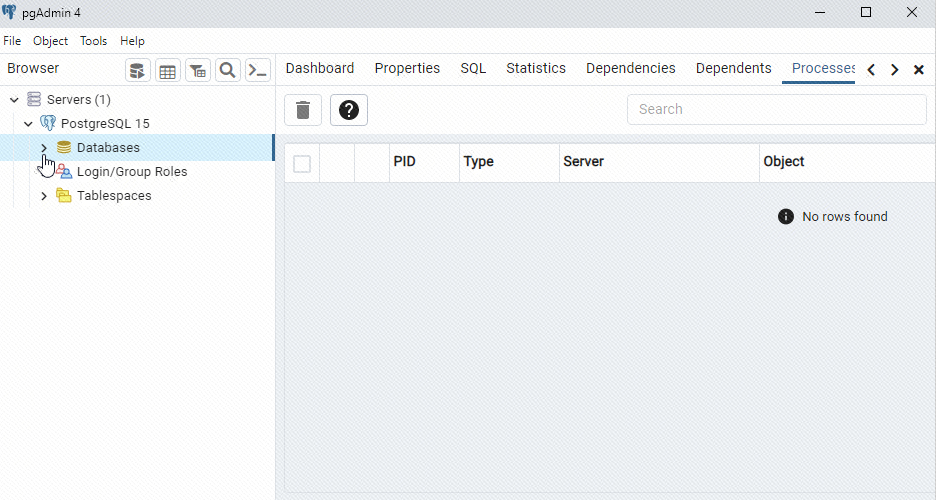
Task: Tick the select-all checkbox in table header
Action: [x=302, y=163]
